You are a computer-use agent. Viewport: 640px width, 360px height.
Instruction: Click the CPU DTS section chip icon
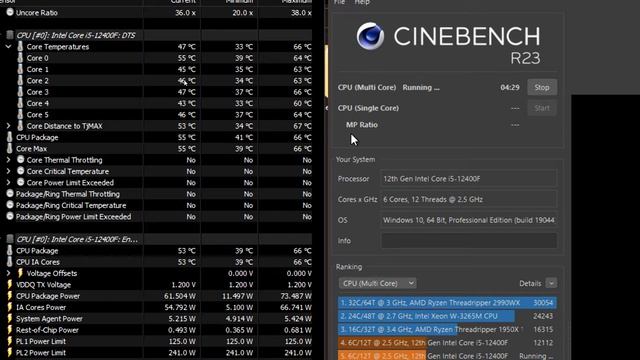tap(10, 35)
